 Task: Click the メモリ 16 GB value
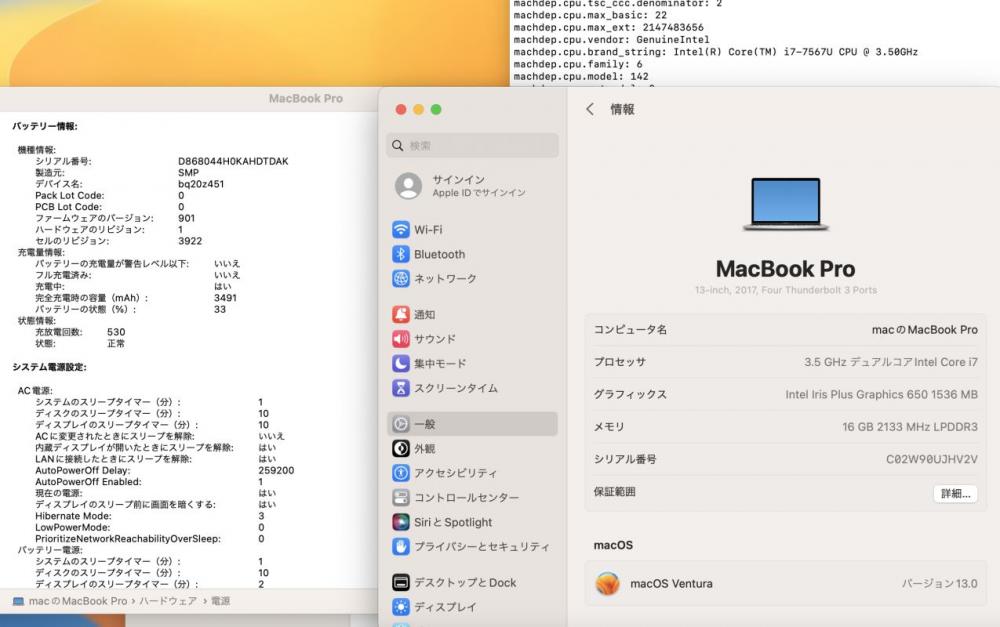pyautogui.click(x=909, y=427)
